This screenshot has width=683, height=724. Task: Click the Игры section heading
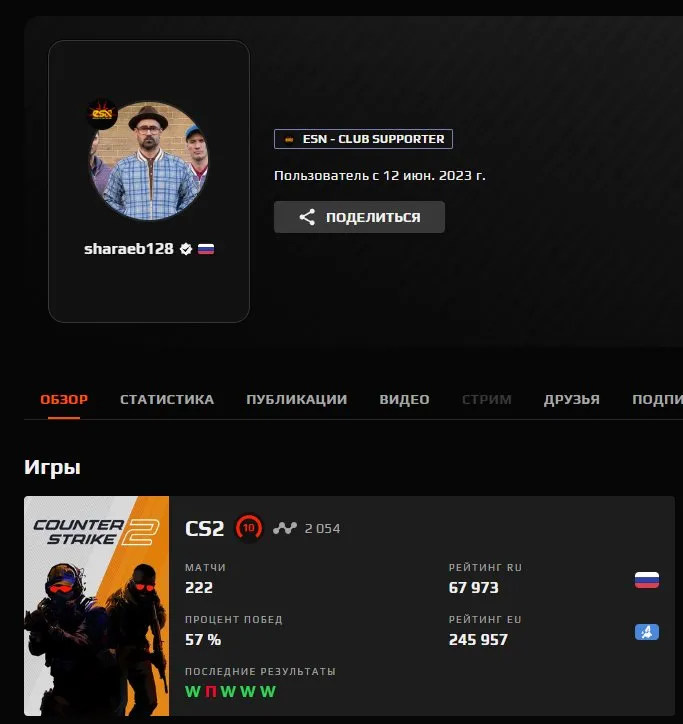pos(52,467)
